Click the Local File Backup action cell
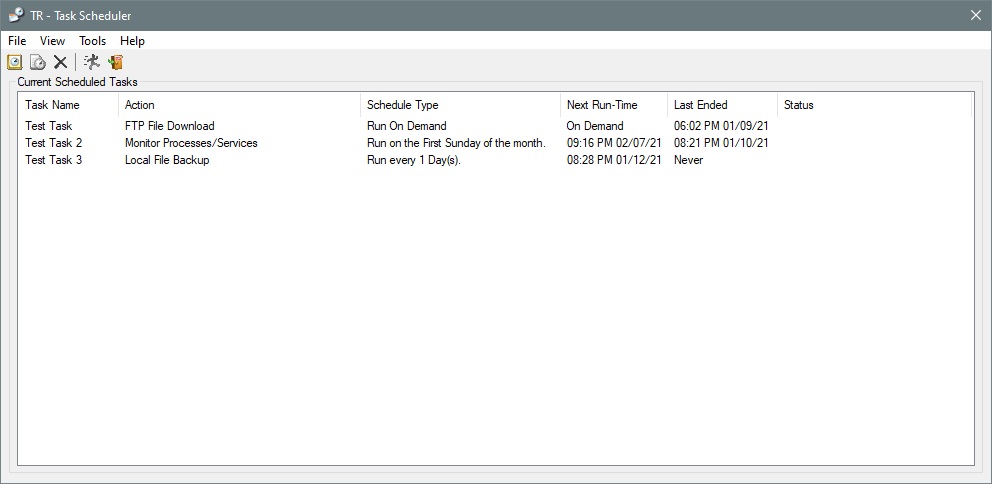 (167, 160)
